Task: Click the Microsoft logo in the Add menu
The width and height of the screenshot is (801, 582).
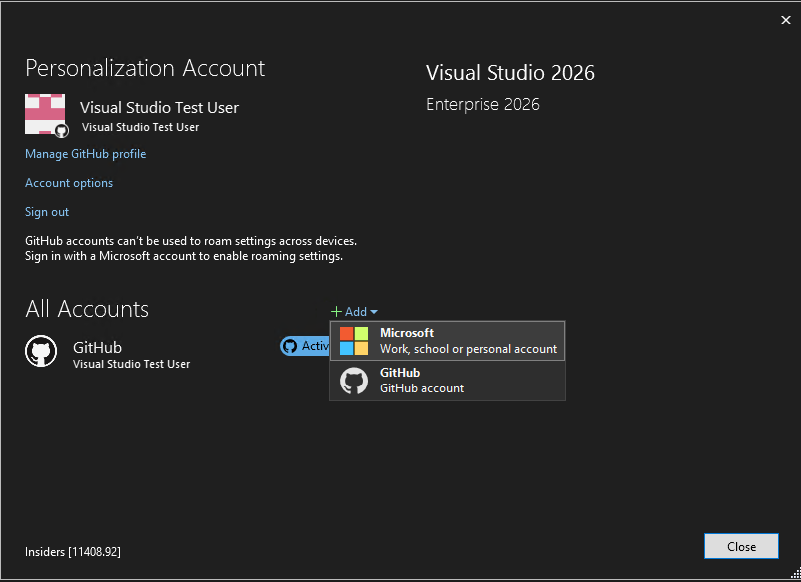Action: (x=355, y=341)
